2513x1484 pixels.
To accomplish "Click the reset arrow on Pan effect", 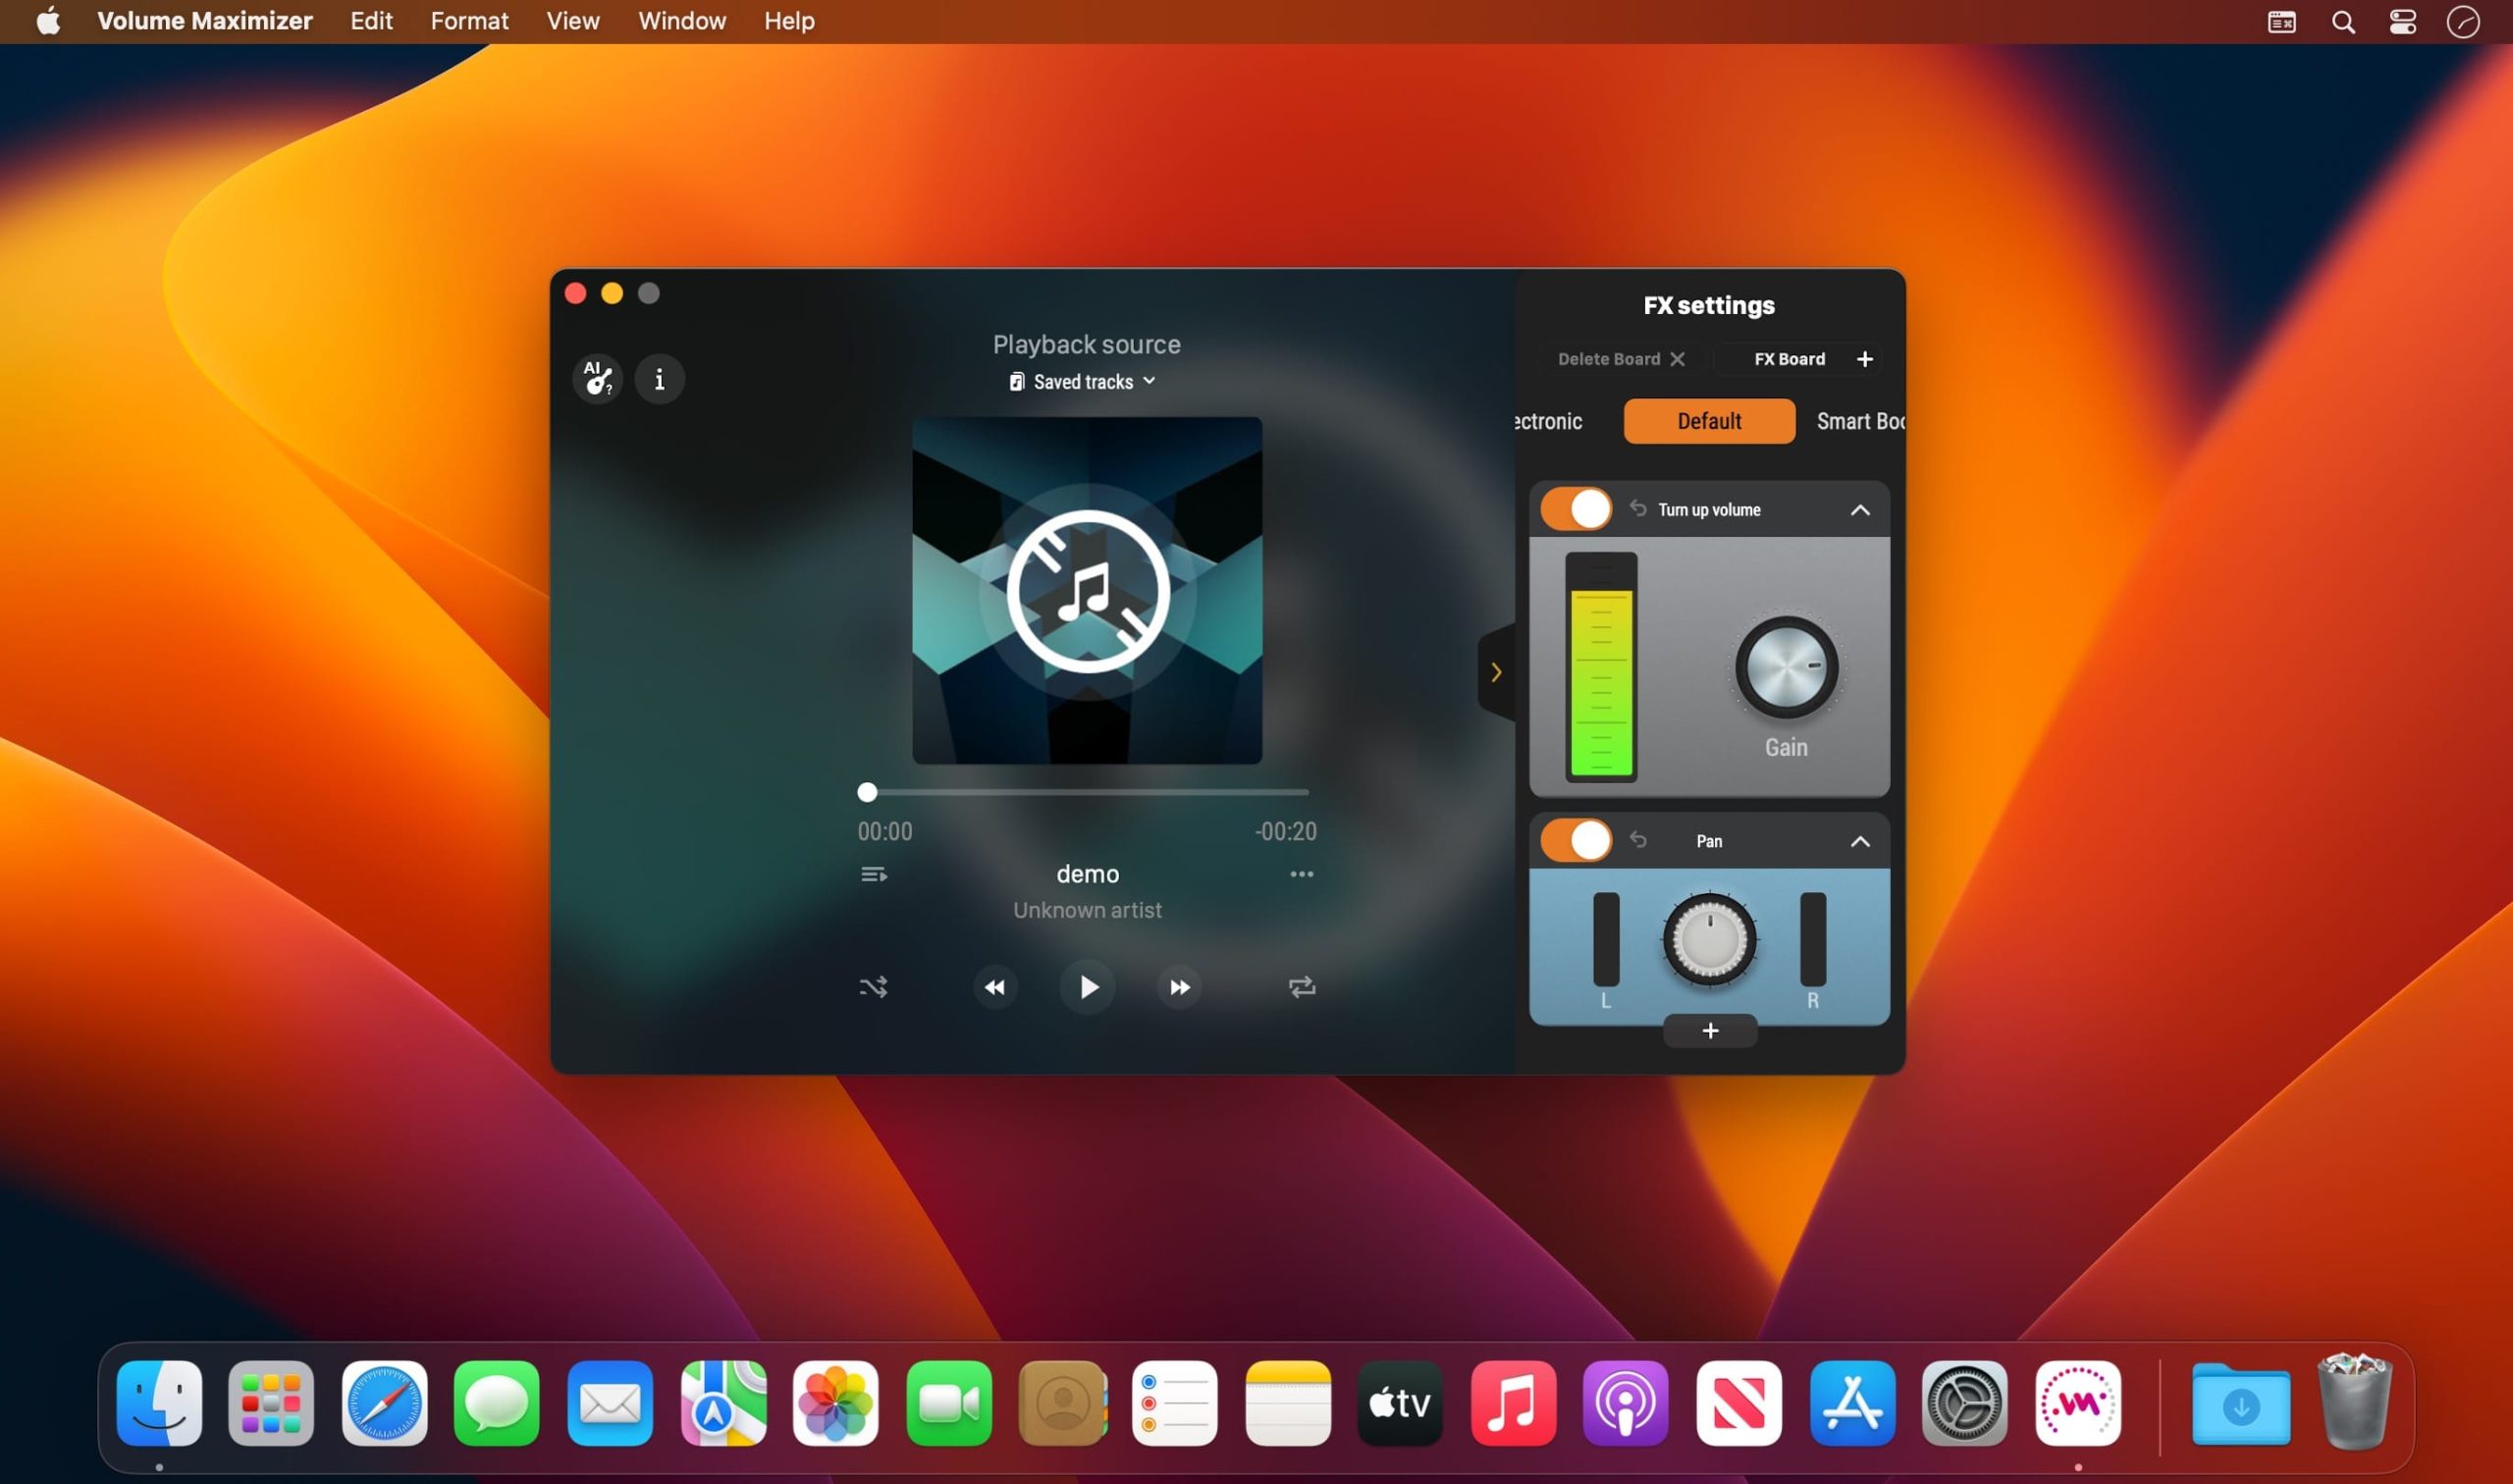I will 1638,840.
